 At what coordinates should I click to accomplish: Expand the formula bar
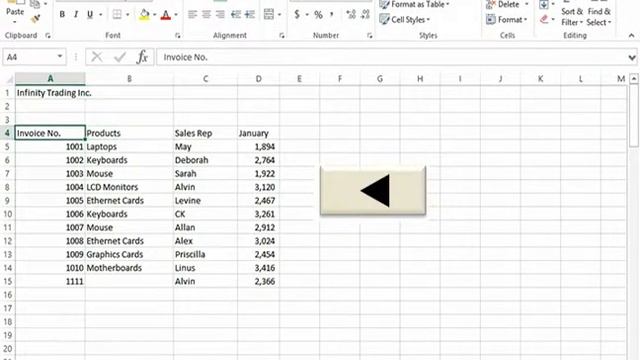tap(632, 58)
